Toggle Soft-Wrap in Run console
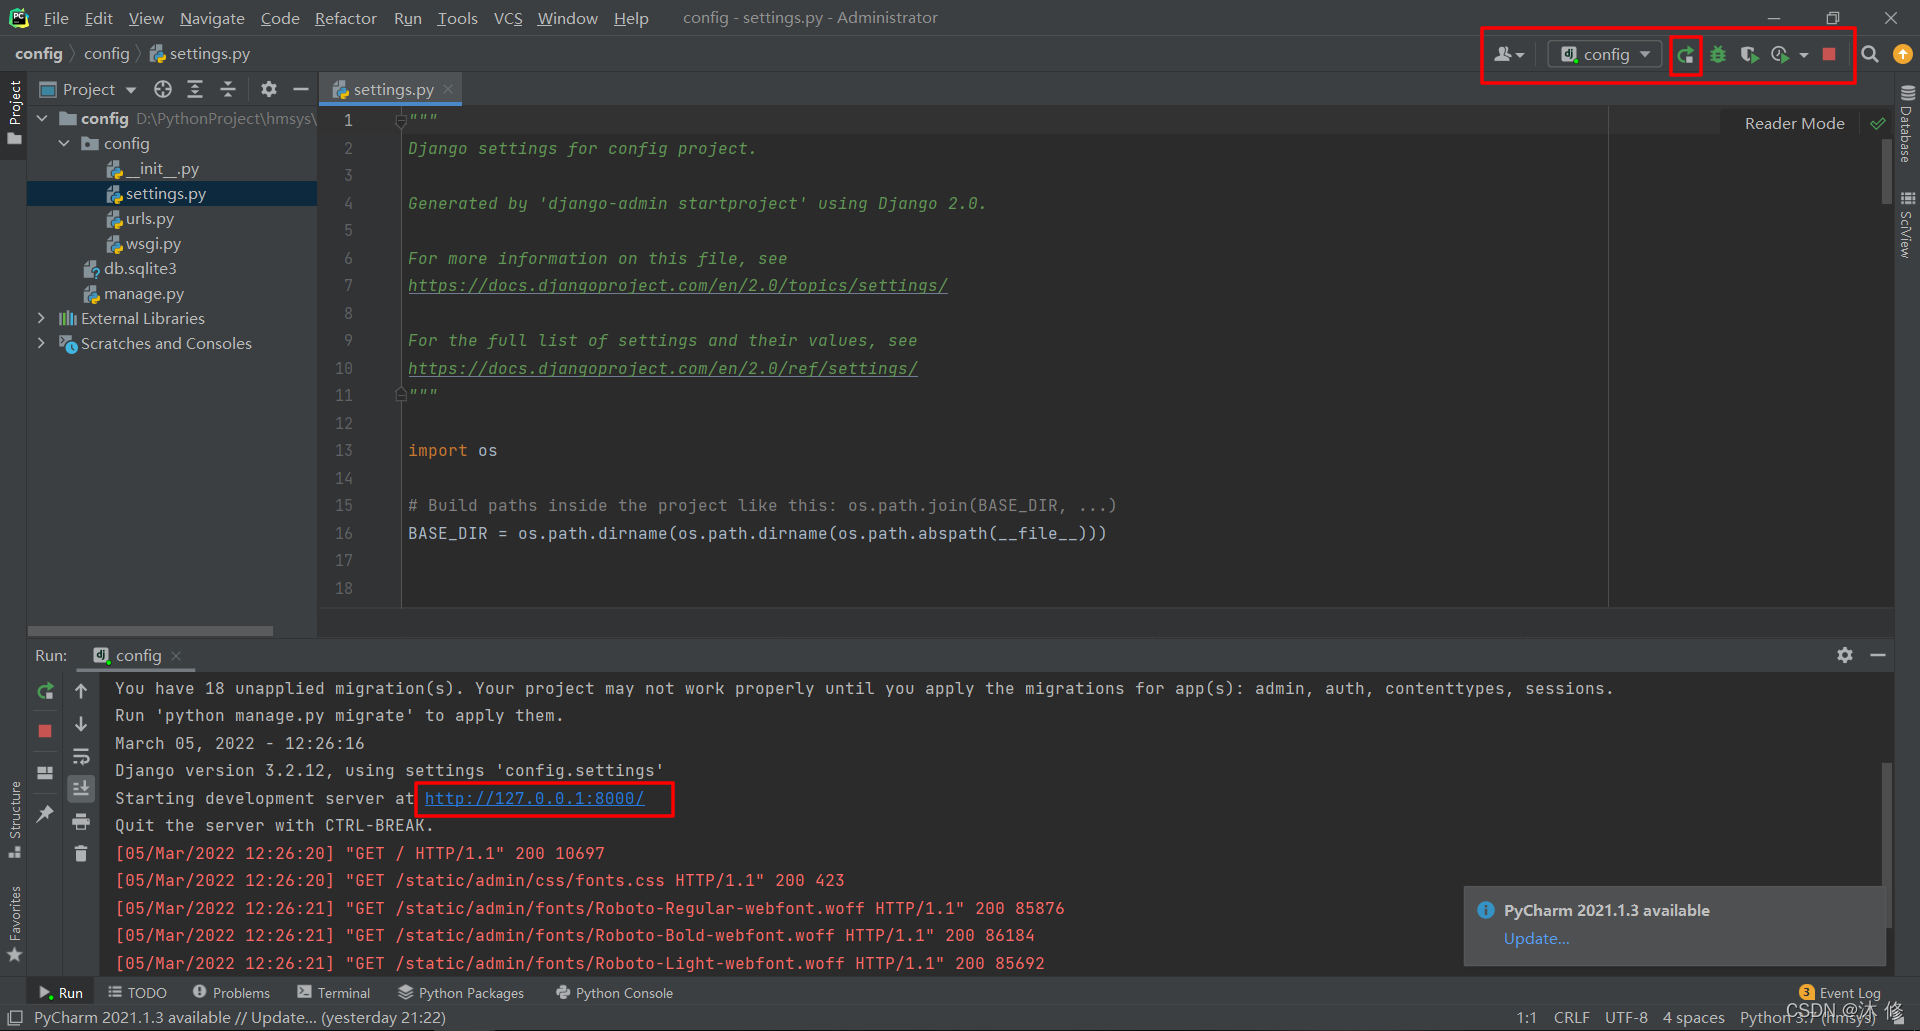This screenshot has height=1031, width=1920. click(x=81, y=757)
